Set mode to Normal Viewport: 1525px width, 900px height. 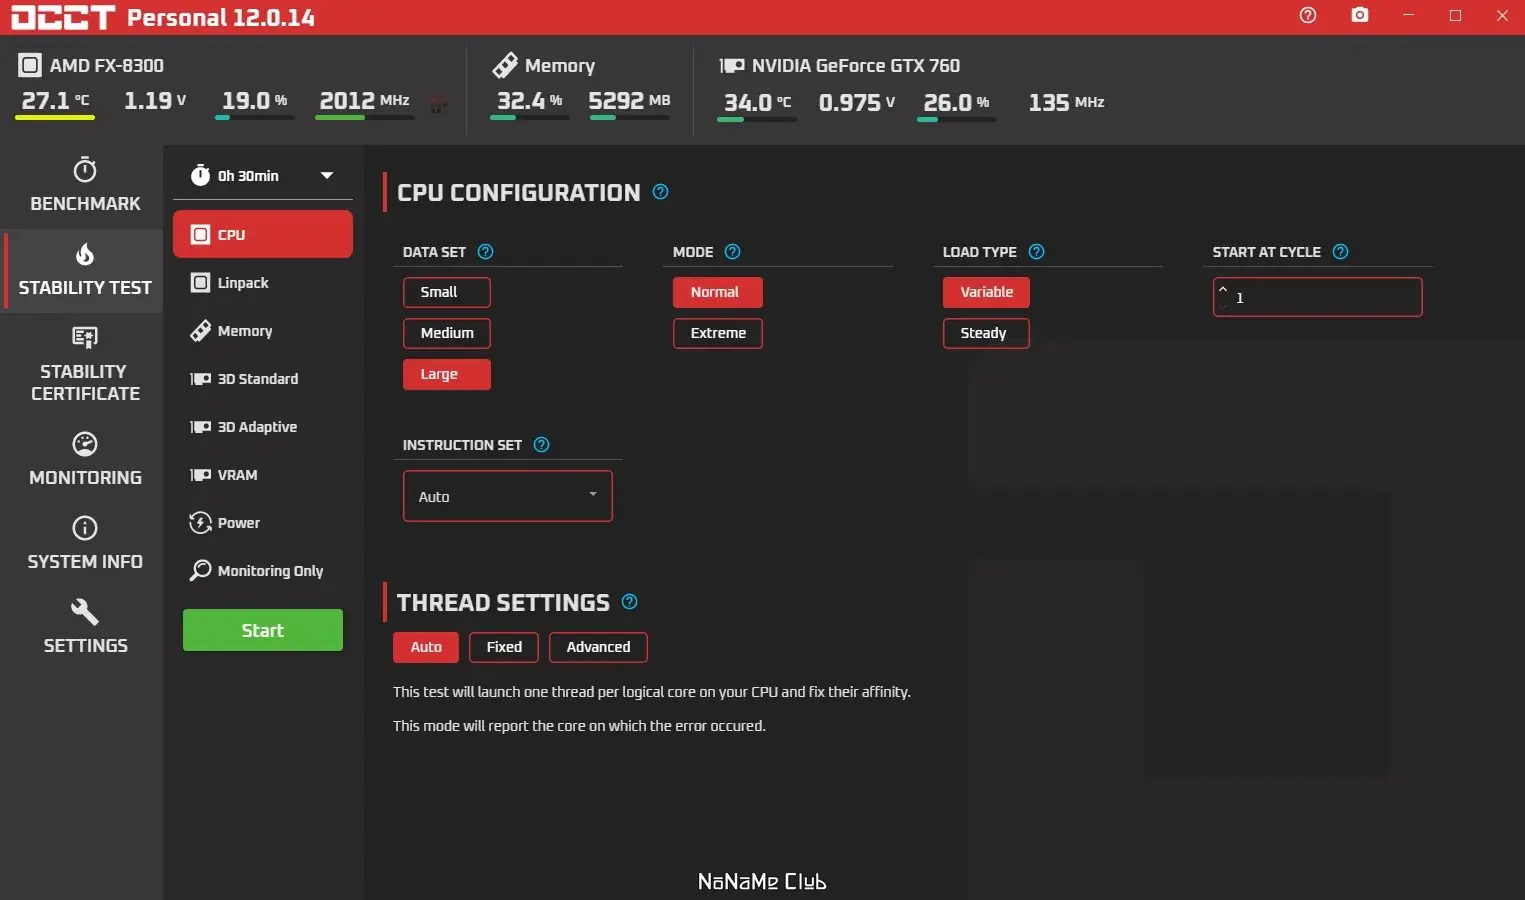point(718,292)
